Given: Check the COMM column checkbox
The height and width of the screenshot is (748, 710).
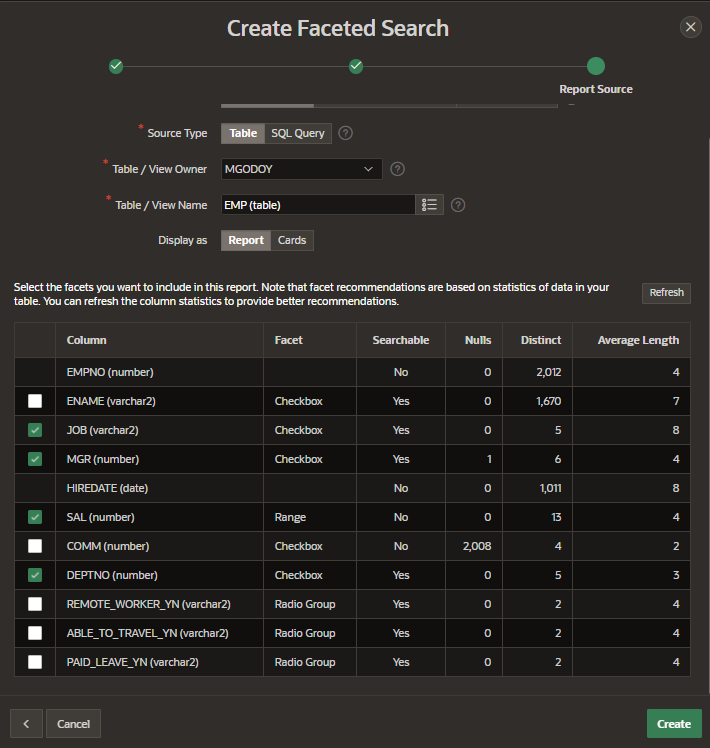Looking at the screenshot, I should pyautogui.click(x=35, y=546).
